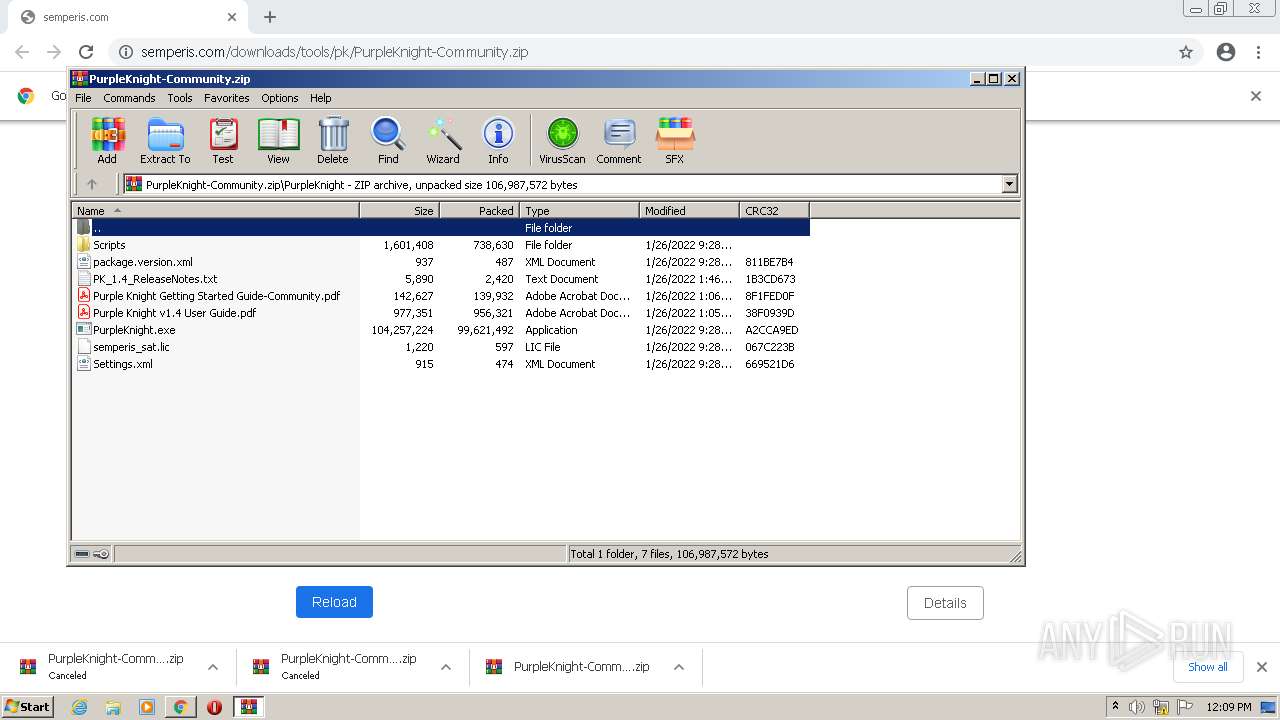This screenshot has width=1280, height=720.
Task: Click the taskbar clock 12:09 PM
Action: tap(1229, 707)
